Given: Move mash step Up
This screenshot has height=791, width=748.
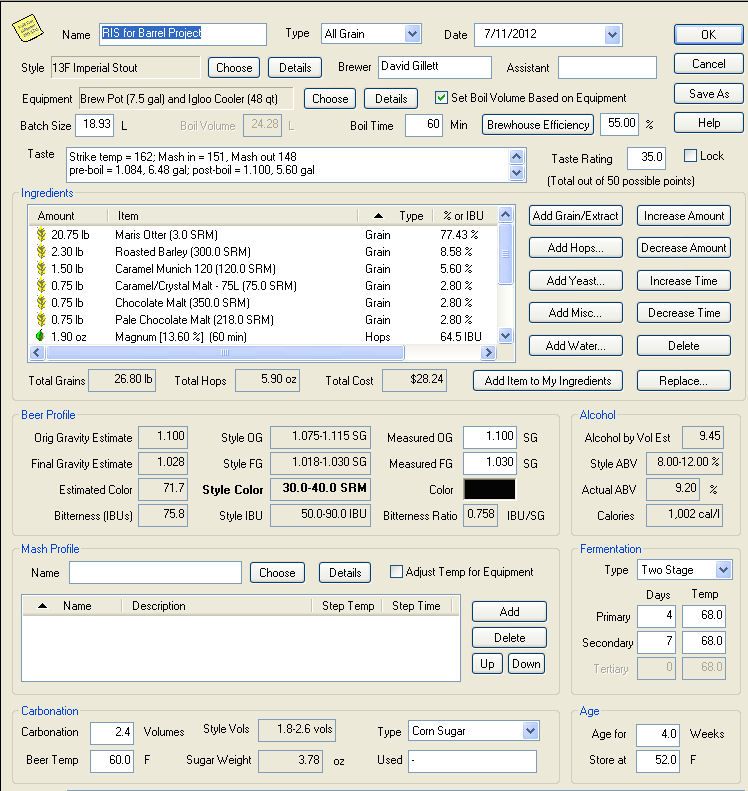Looking at the screenshot, I should 487,664.
